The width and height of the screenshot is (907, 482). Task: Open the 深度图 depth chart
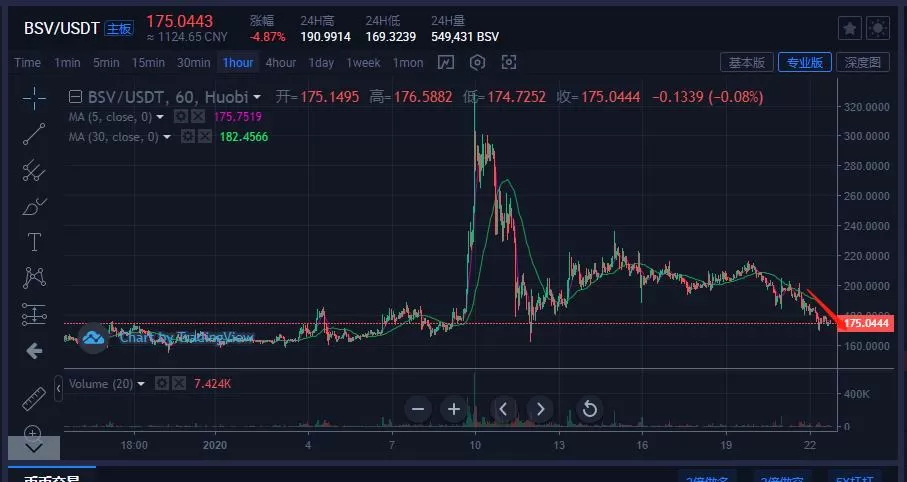[x=862, y=62]
